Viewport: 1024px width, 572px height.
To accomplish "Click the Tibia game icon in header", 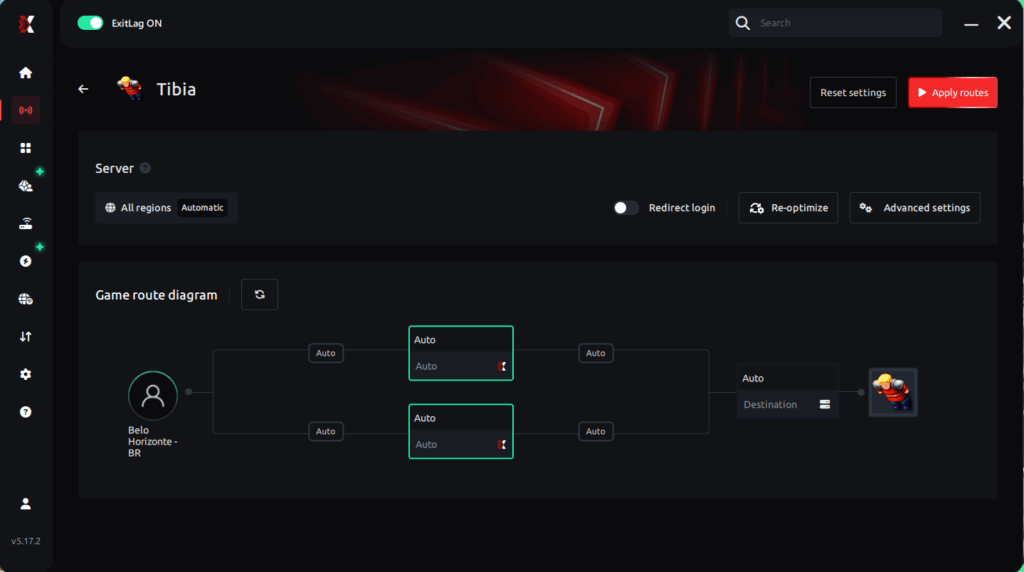I will pos(129,88).
